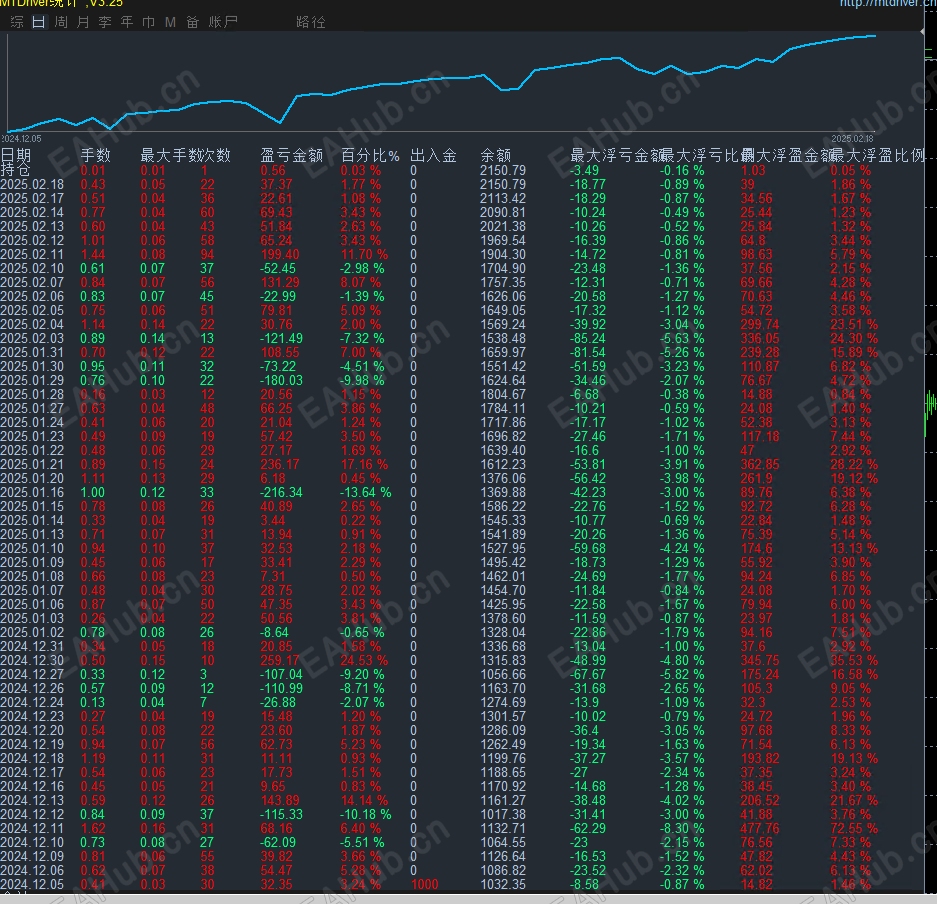This screenshot has height=904, width=937.
Task: Click chart start date 2024.12.05 label
Action: pos(22,139)
